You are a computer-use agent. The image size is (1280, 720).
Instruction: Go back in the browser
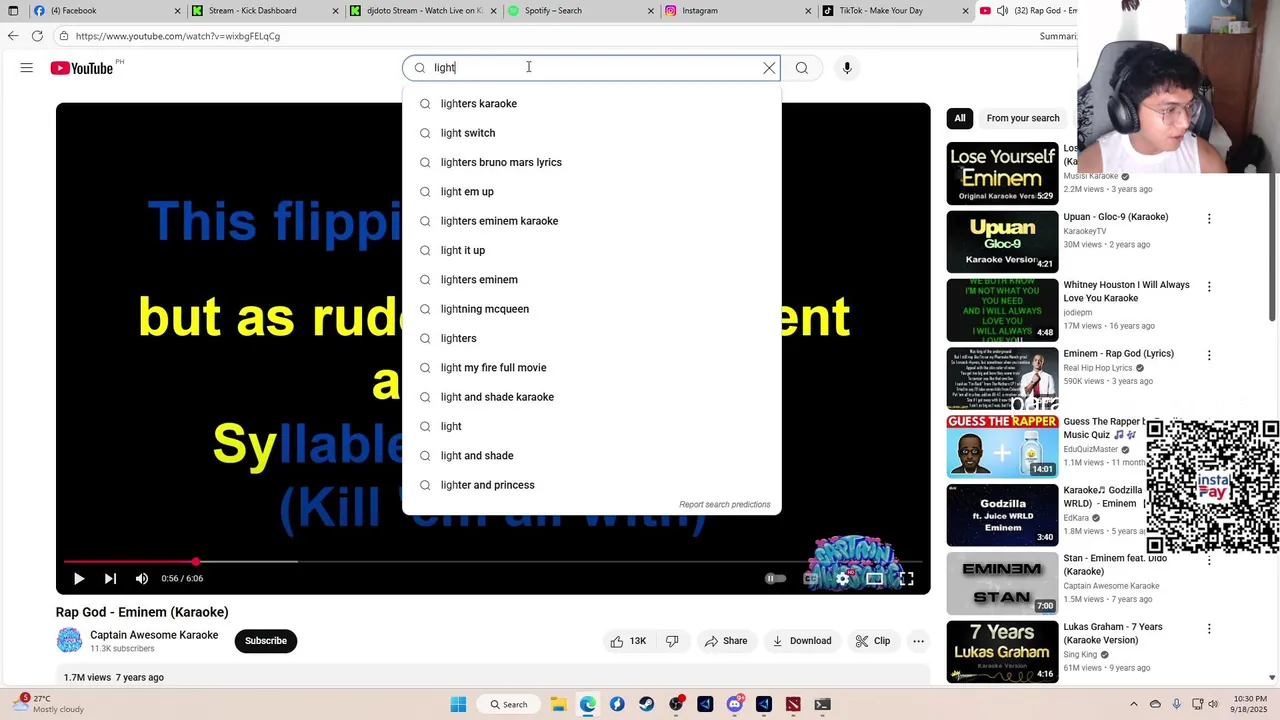13,36
